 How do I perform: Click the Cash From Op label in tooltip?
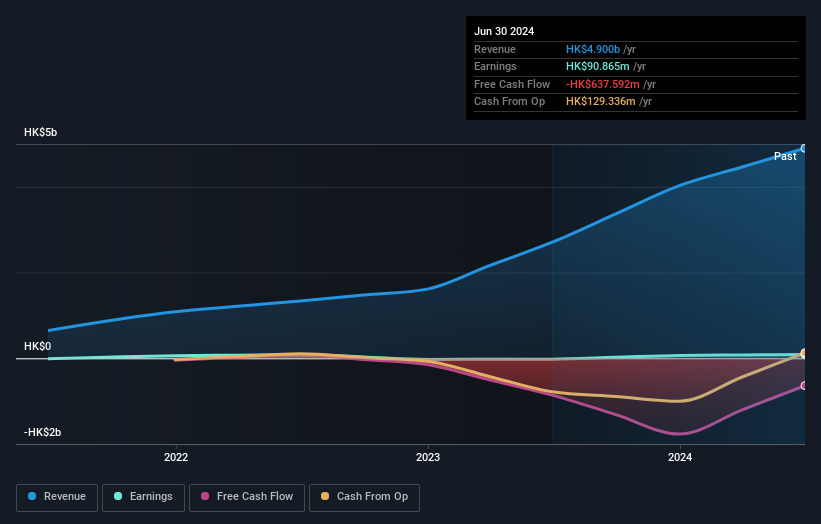click(x=509, y=102)
